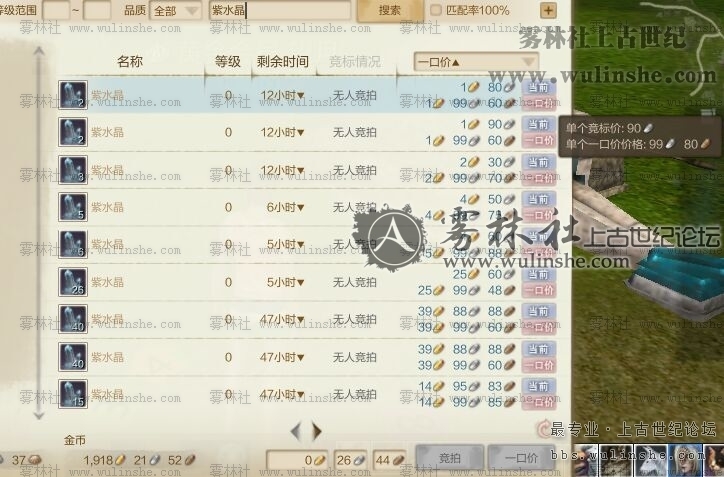The image size is (724, 477).
Task: Sort by 名称 column header
Action: pyautogui.click(x=130, y=61)
